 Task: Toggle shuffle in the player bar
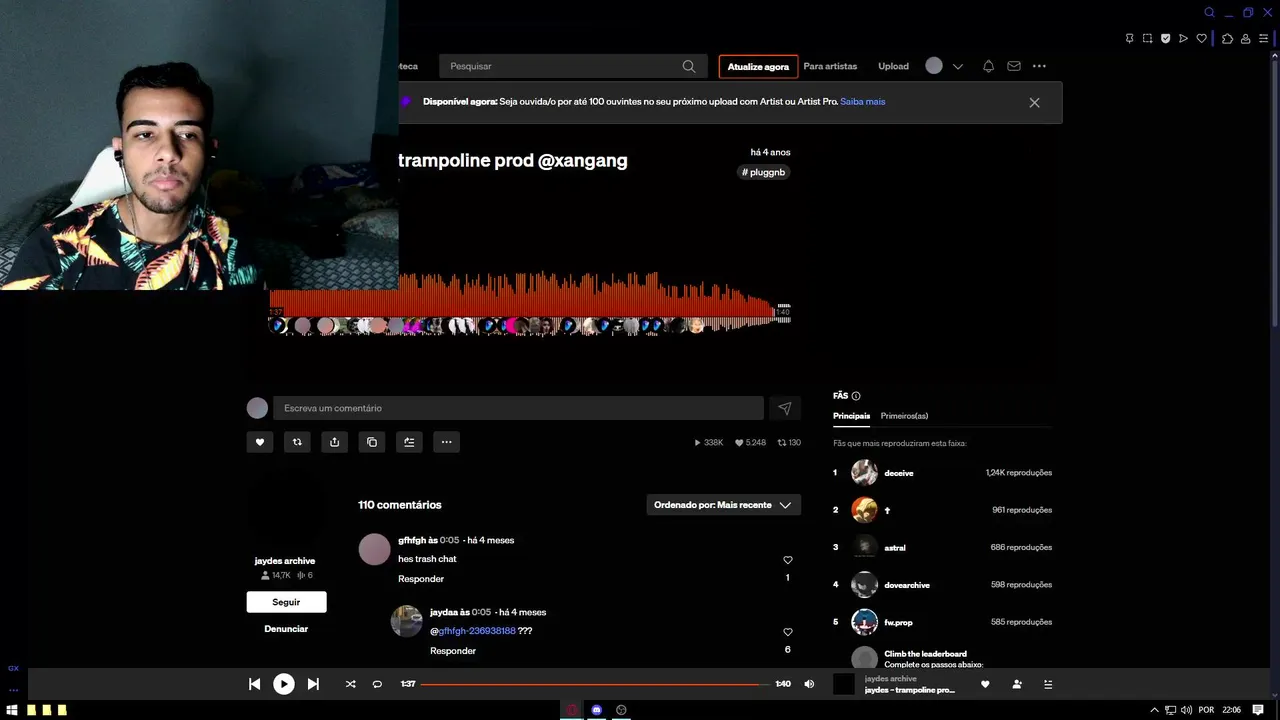tap(350, 684)
